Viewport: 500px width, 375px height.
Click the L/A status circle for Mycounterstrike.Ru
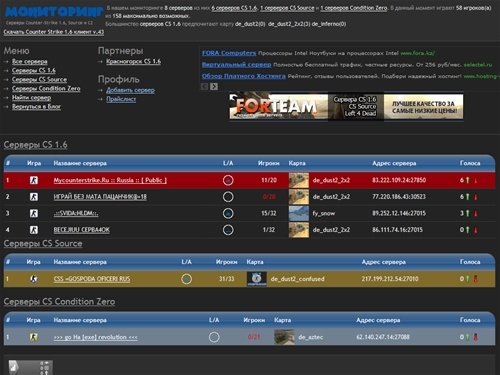tap(228, 180)
